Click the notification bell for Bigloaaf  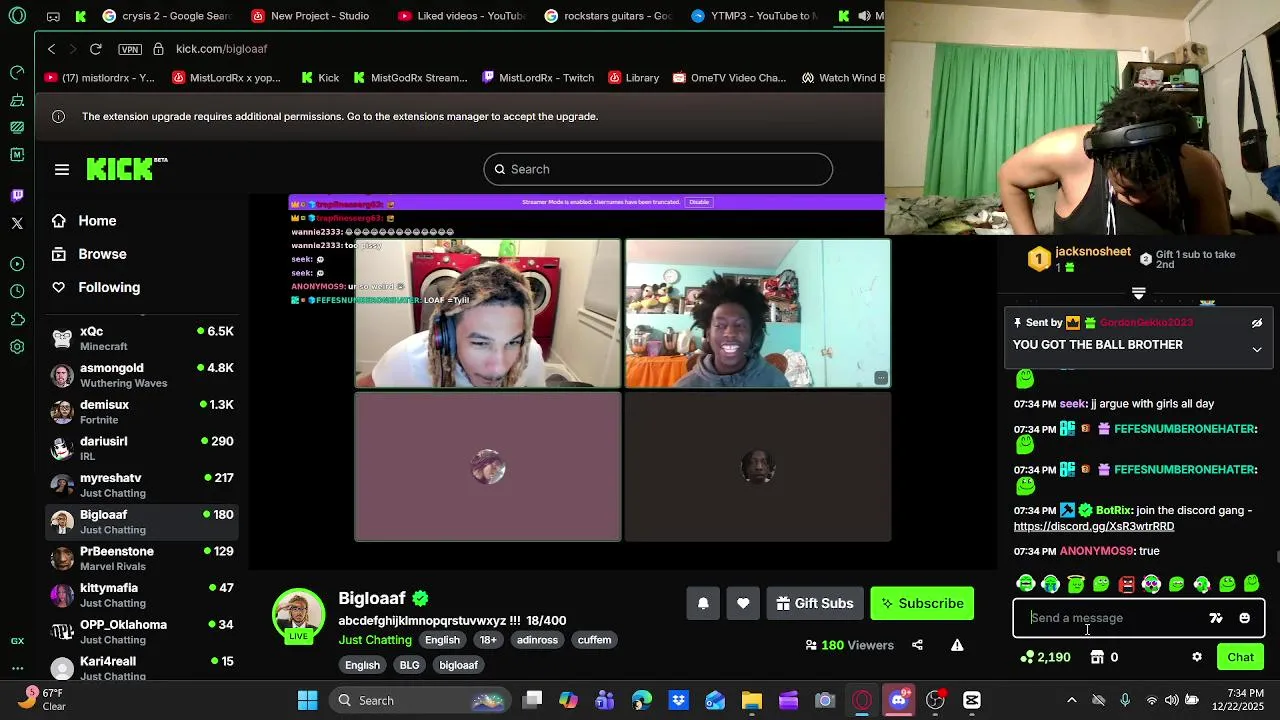[x=703, y=603]
